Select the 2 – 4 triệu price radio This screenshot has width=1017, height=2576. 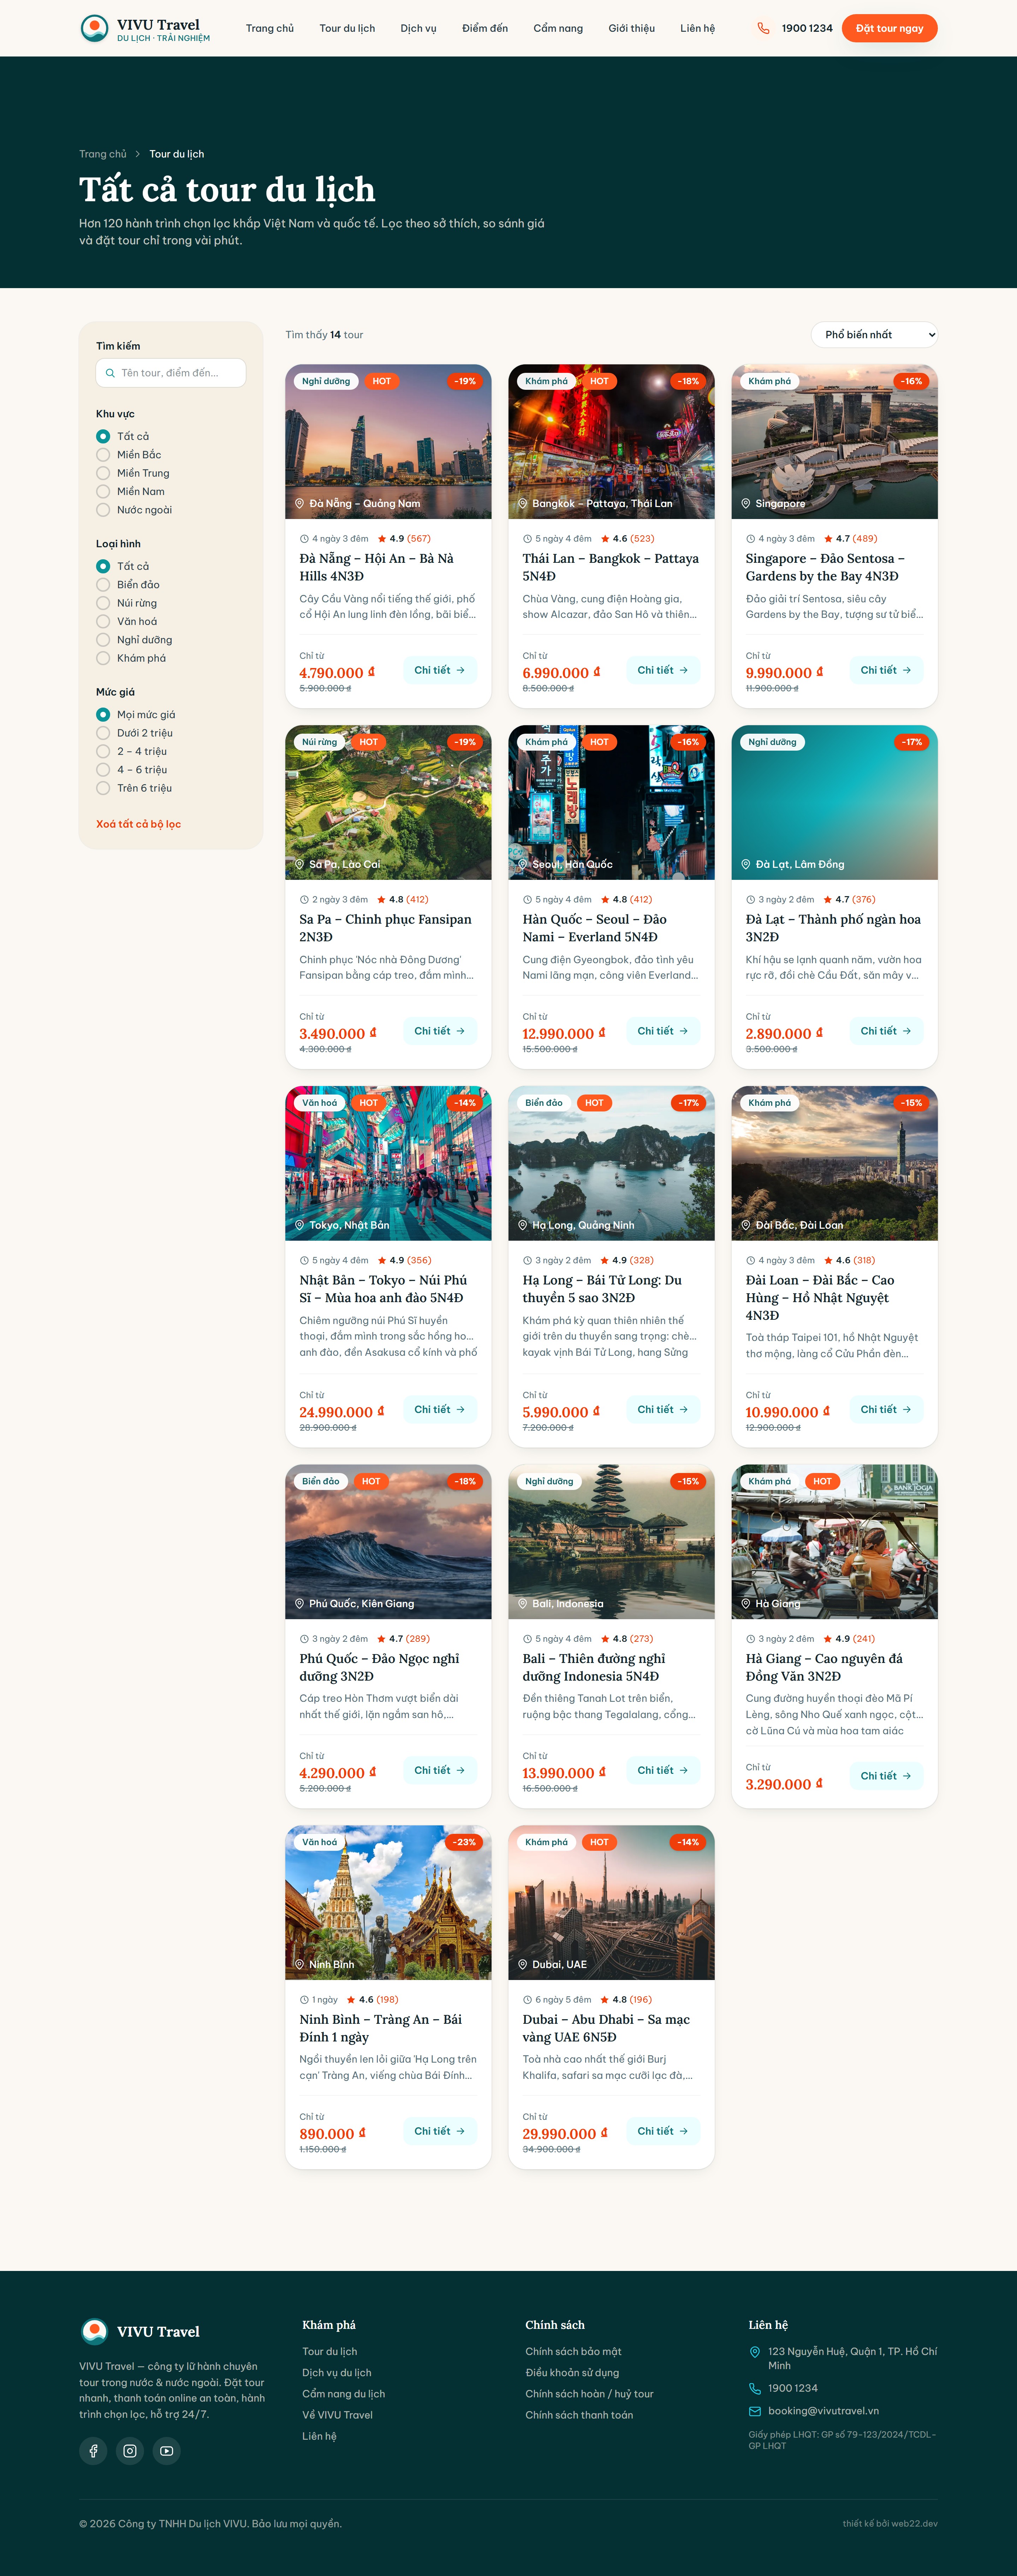pyautogui.click(x=103, y=751)
